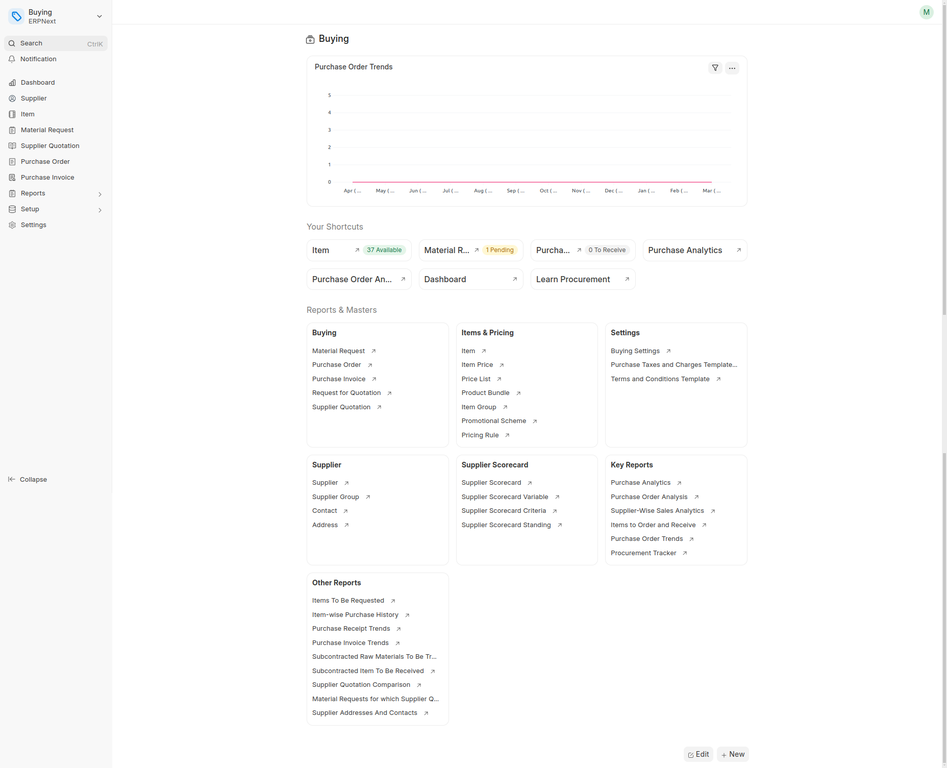Open the Purchase Analytics shortcut card
Screen dimensions: 947x768
click(x=694, y=250)
